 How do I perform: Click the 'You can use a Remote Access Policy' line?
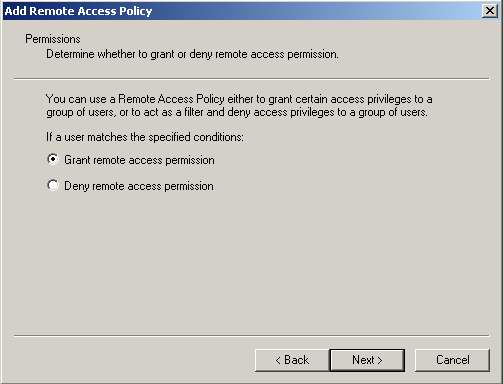(x=239, y=99)
